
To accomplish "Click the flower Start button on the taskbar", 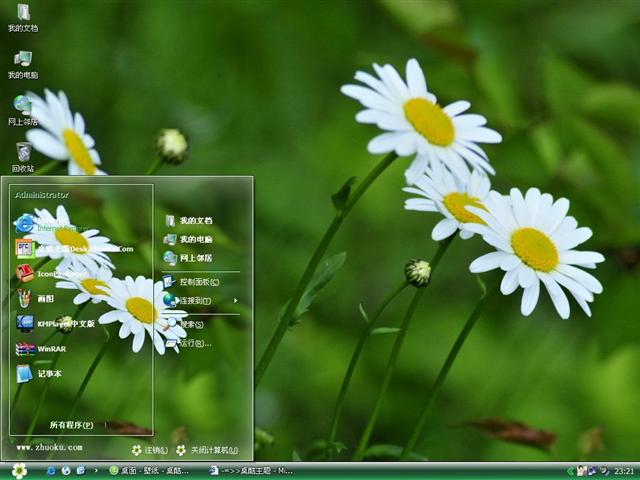I will (x=19, y=470).
